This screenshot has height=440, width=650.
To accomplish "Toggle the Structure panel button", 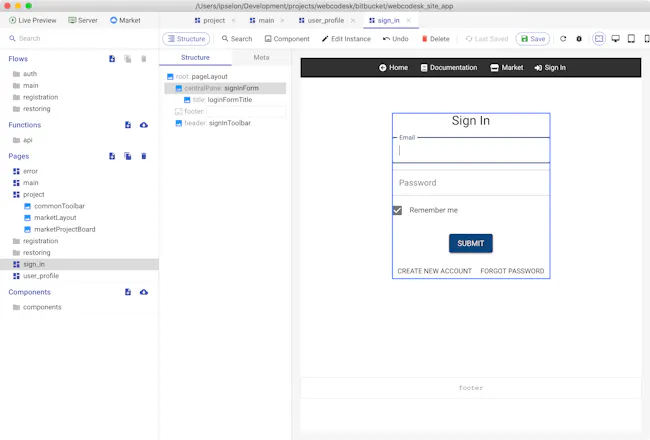I will [x=186, y=39].
